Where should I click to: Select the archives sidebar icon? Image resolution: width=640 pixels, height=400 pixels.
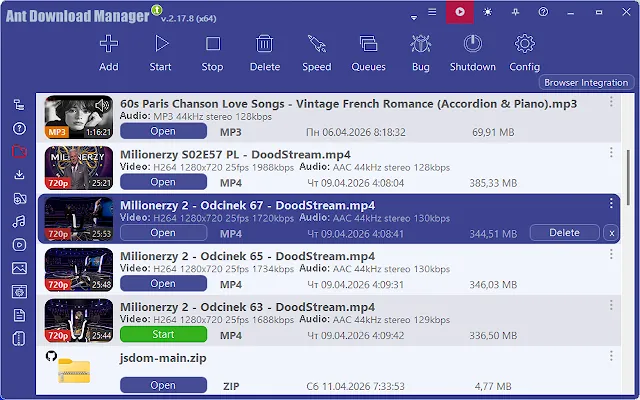tap(19, 339)
